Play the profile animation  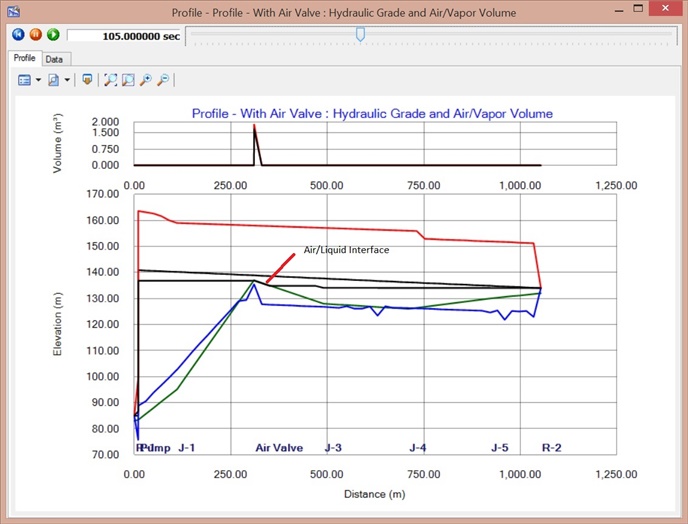[53, 35]
